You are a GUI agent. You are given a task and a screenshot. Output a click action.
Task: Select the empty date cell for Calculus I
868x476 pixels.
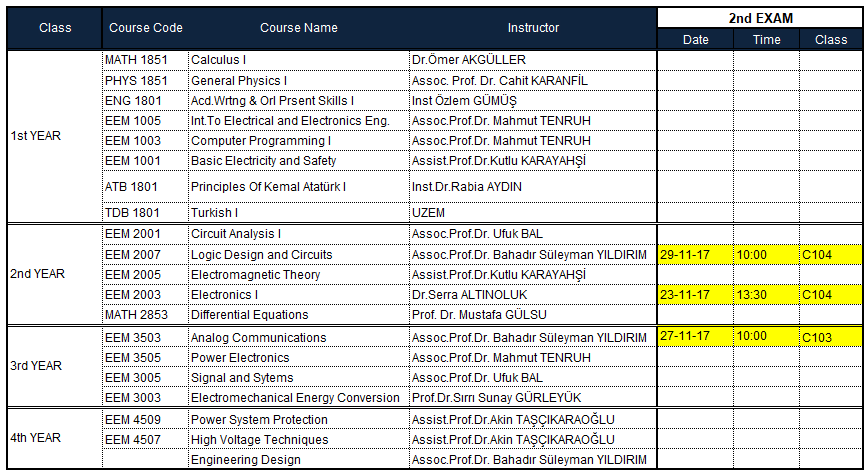695,60
